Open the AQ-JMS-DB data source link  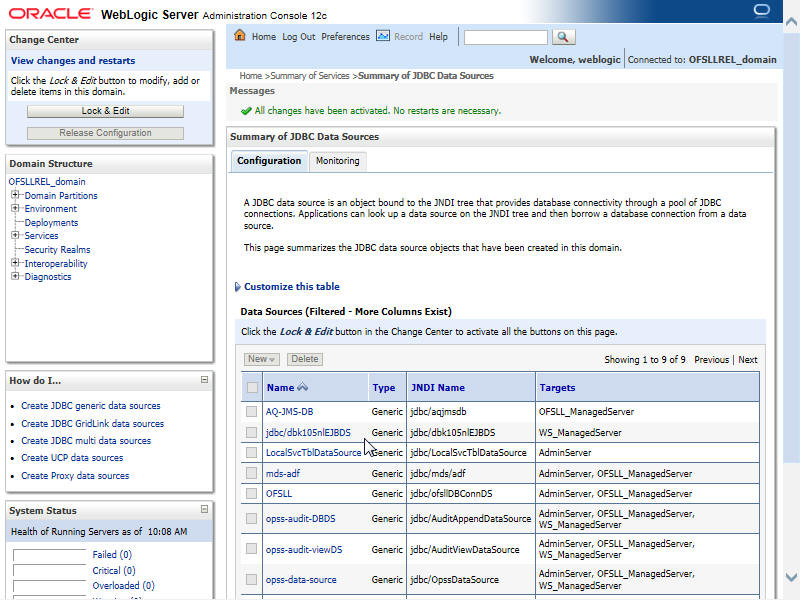coord(289,412)
